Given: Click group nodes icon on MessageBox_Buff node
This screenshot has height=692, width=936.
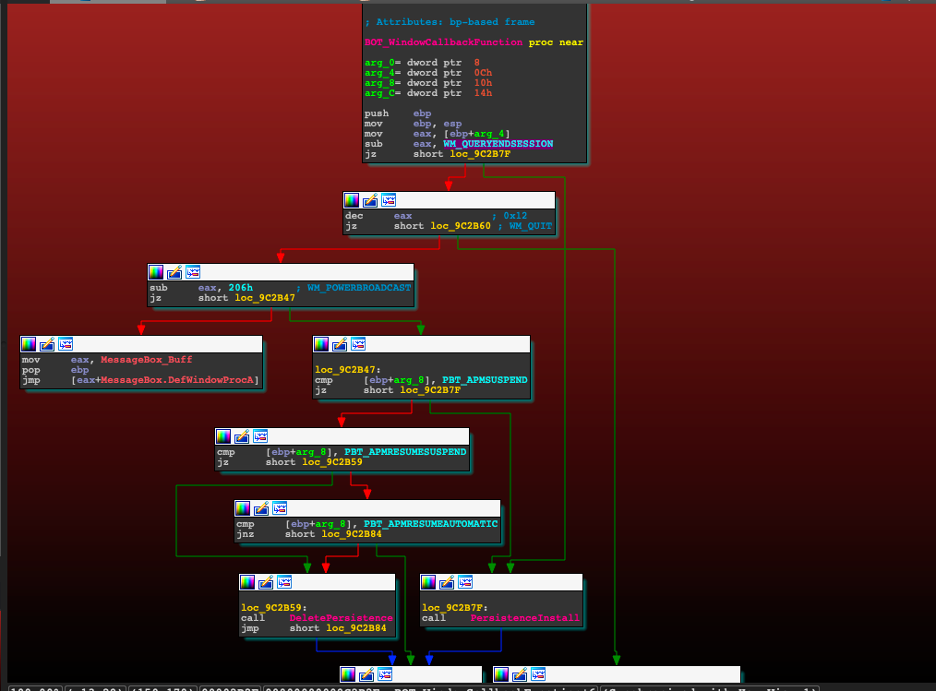Looking at the screenshot, I should [x=65, y=345].
